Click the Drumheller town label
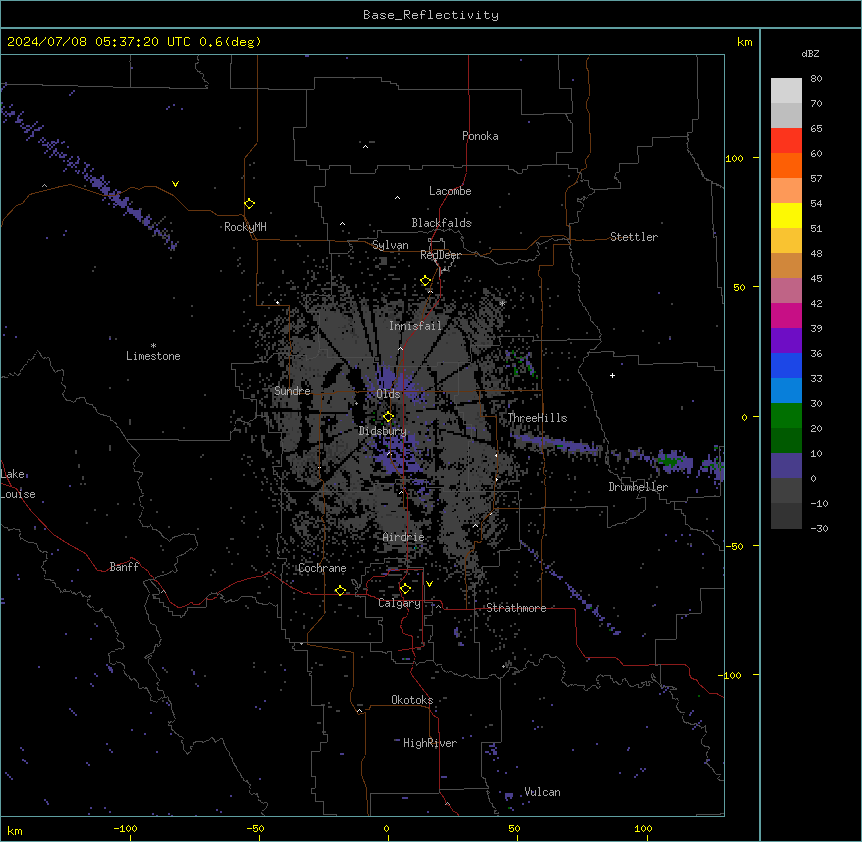The width and height of the screenshot is (862, 842). pos(638,487)
